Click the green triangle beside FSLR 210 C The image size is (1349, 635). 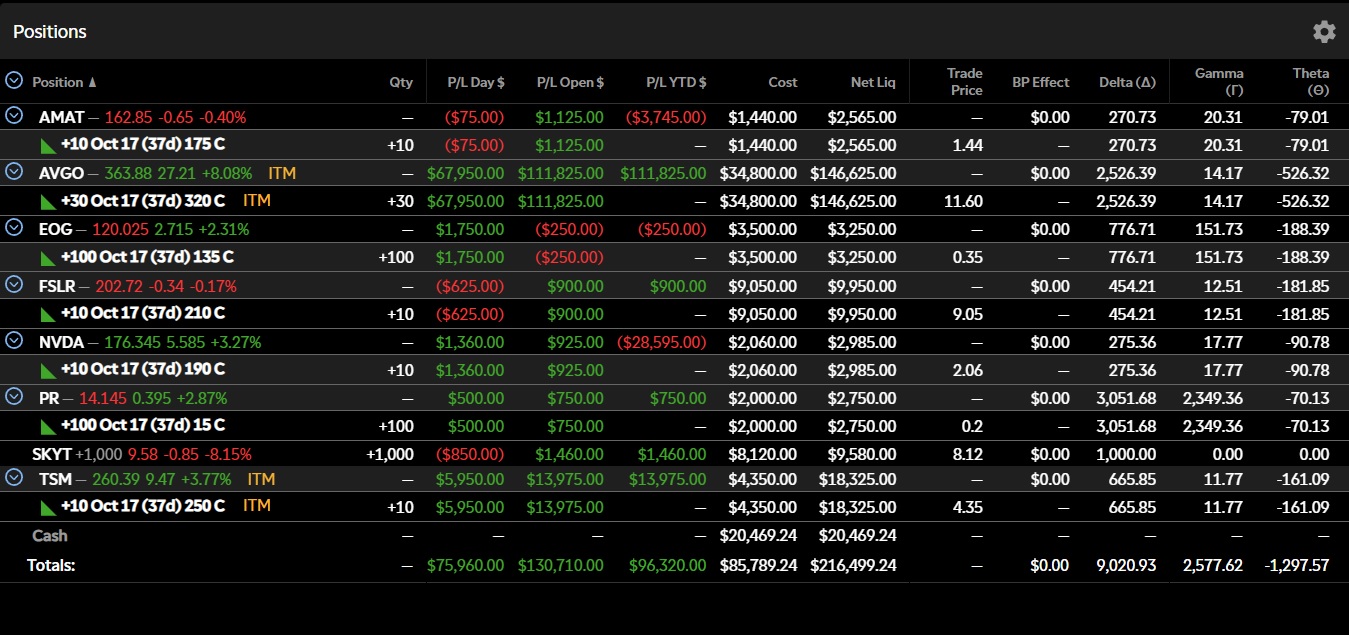(47, 314)
